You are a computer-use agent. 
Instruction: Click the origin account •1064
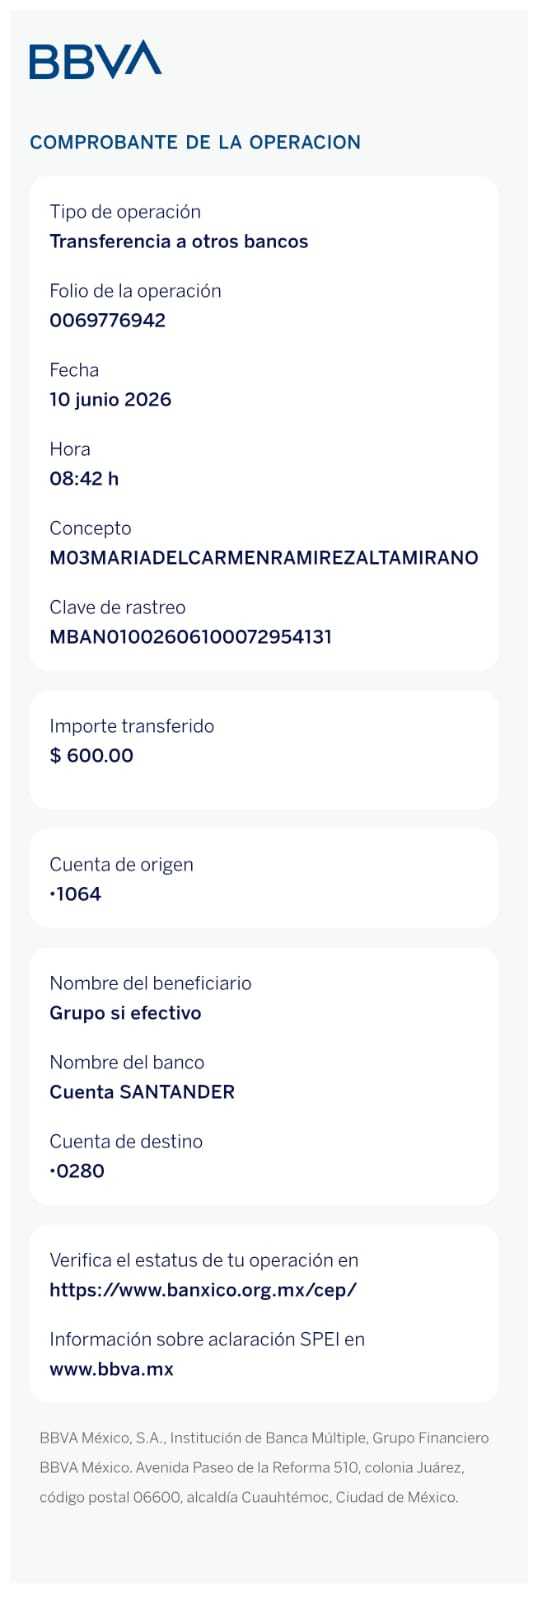tap(75, 894)
